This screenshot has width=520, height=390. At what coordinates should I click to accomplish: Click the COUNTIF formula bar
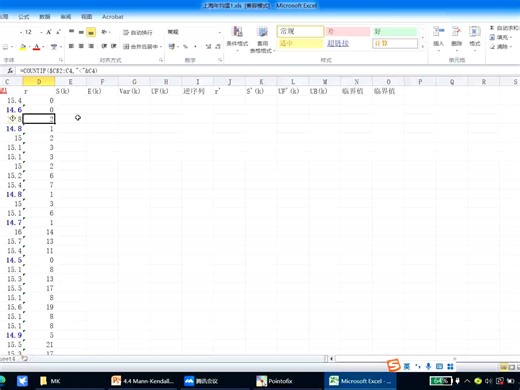(268, 71)
